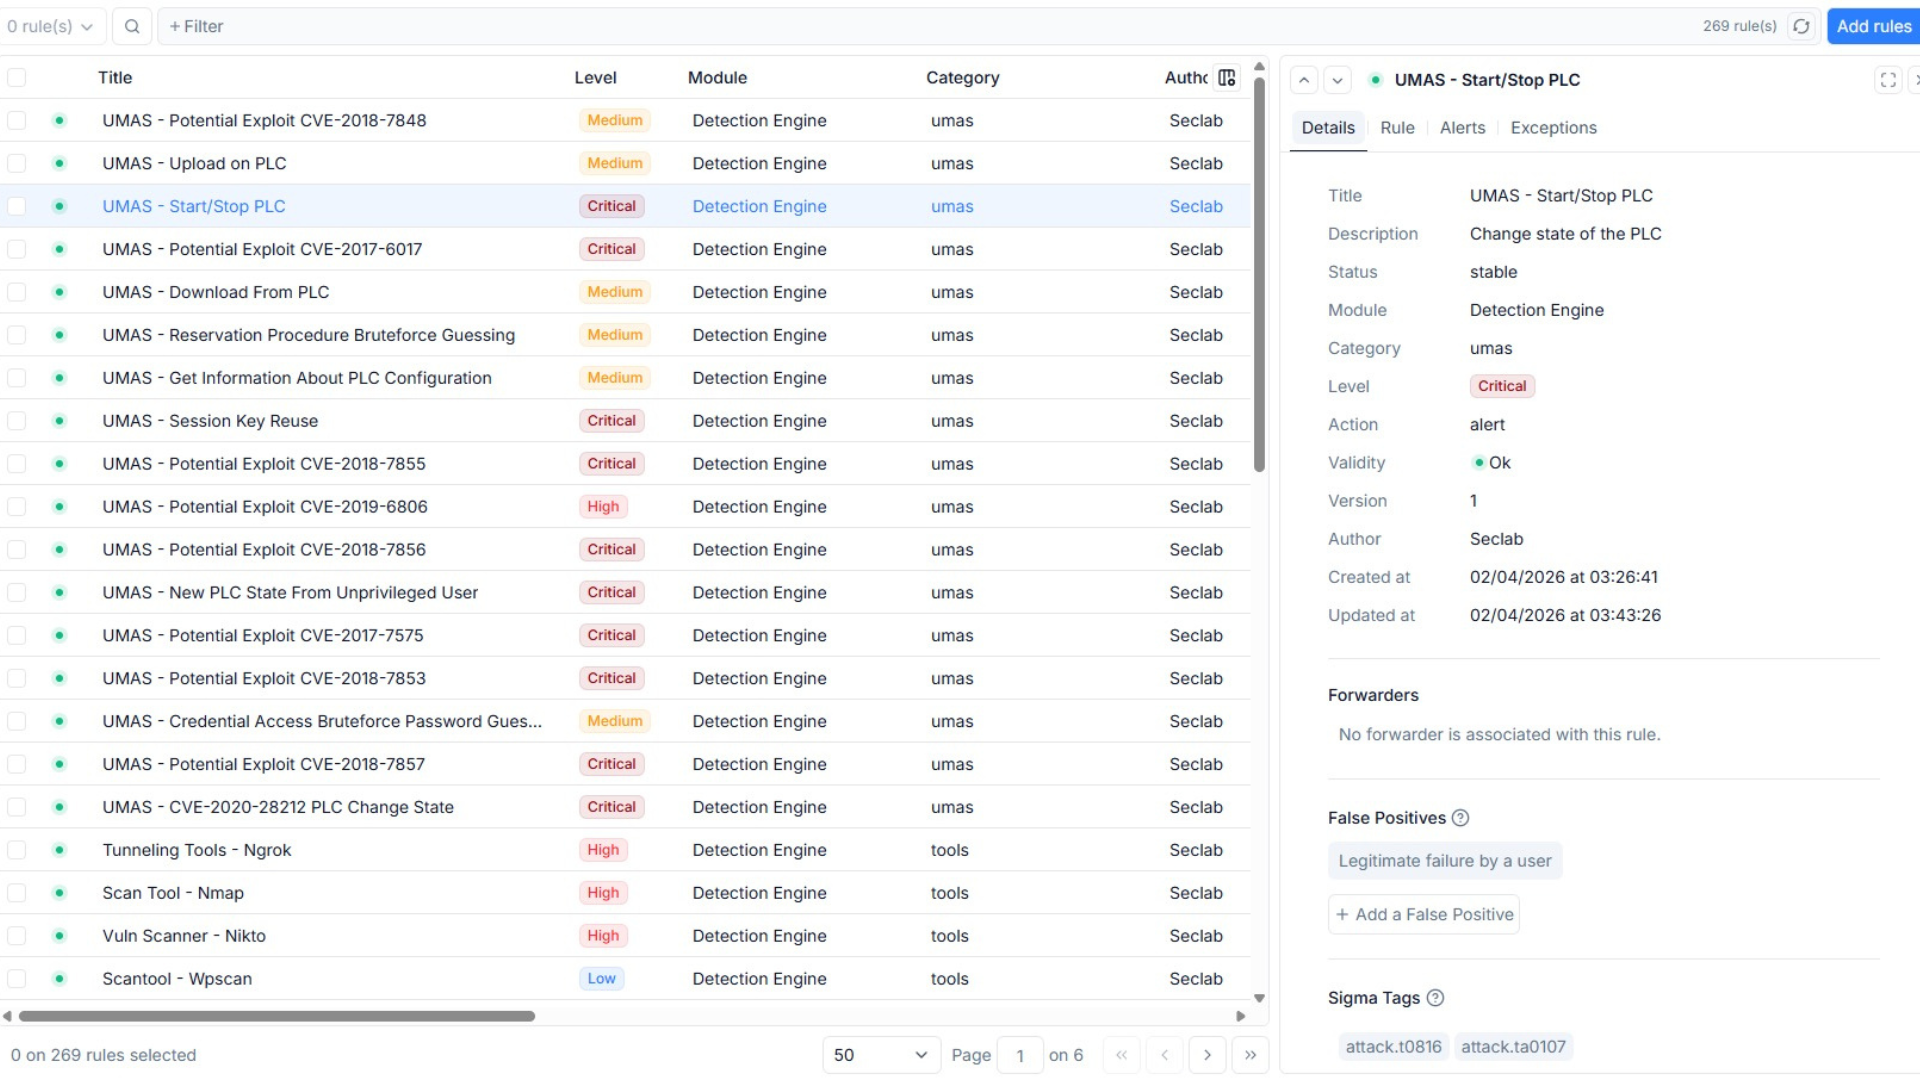Jump to last page icon
1920x1080 pixels.
click(x=1250, y=1055)
